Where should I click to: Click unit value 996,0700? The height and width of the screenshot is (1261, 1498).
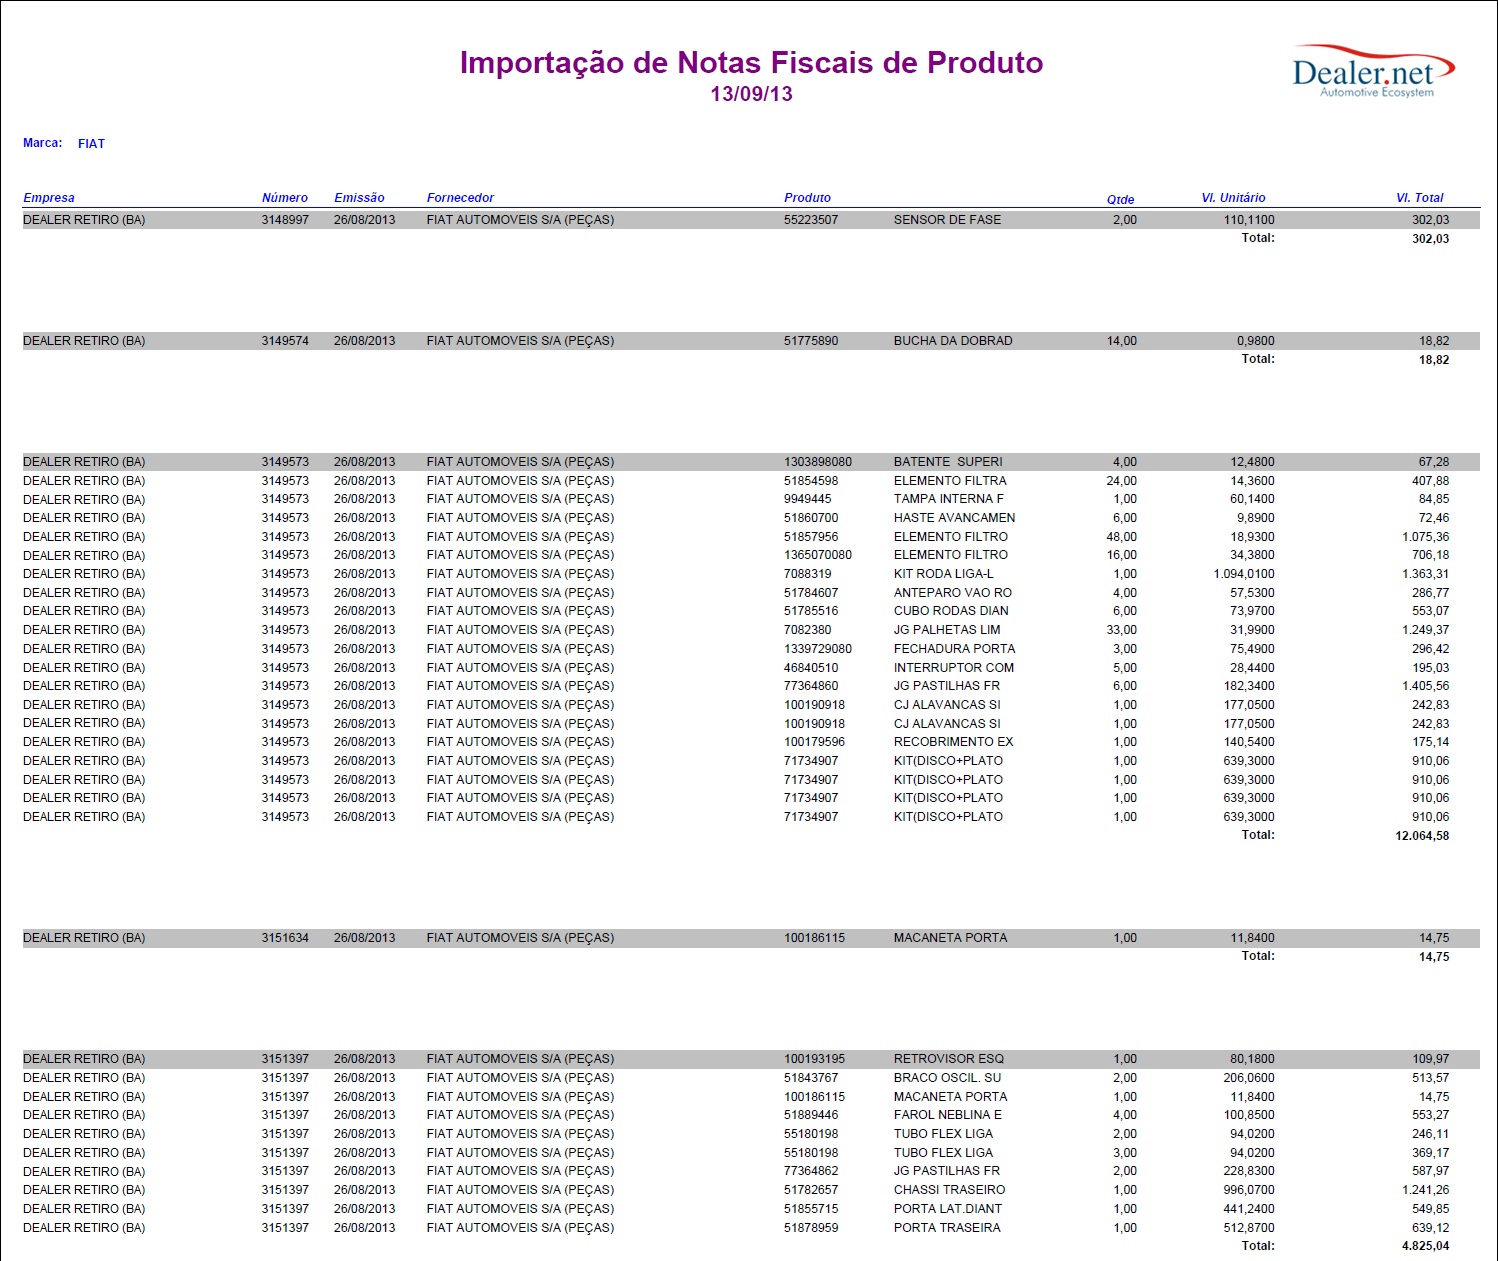point(1249,1190)
